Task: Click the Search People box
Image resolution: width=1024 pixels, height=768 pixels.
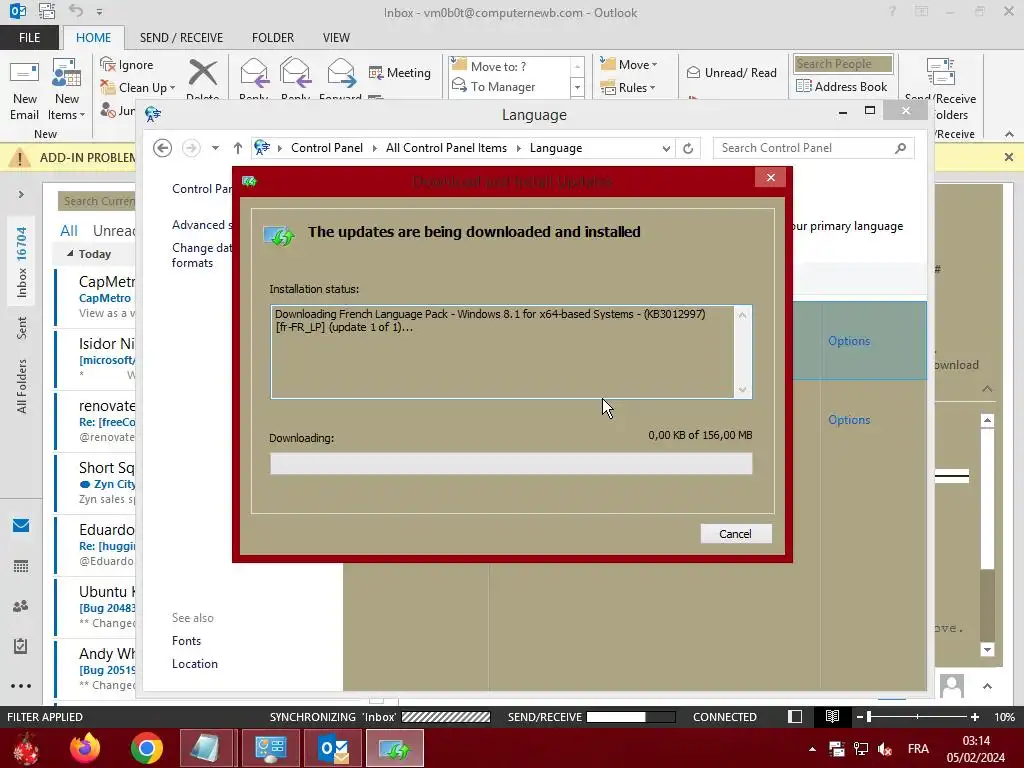Action: click(843, 63)
